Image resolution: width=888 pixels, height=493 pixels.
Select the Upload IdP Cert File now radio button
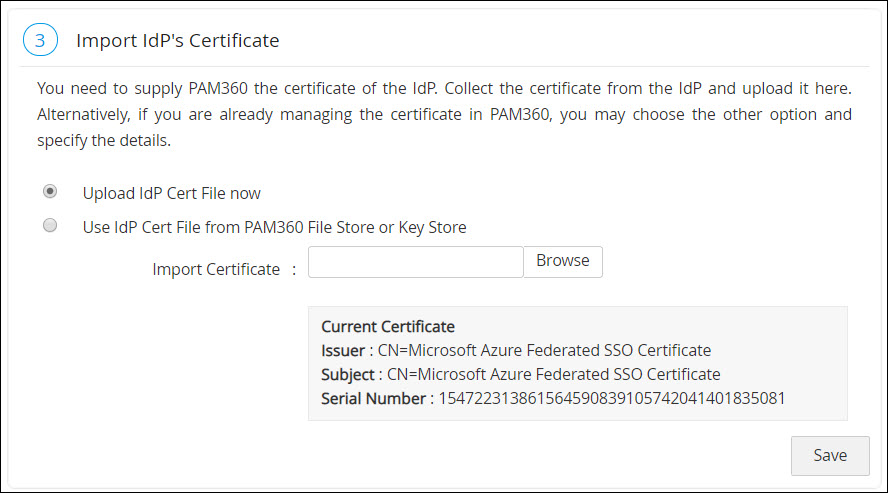[x=50, y=191]
